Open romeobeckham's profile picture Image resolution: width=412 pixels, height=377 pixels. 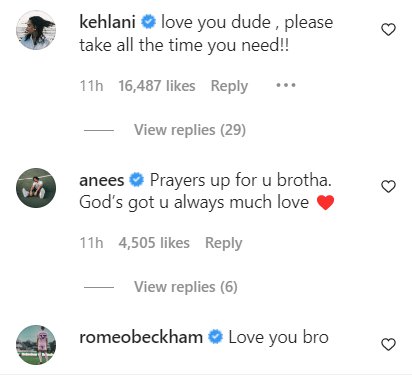pyautogui.click(x=36, y=345)
